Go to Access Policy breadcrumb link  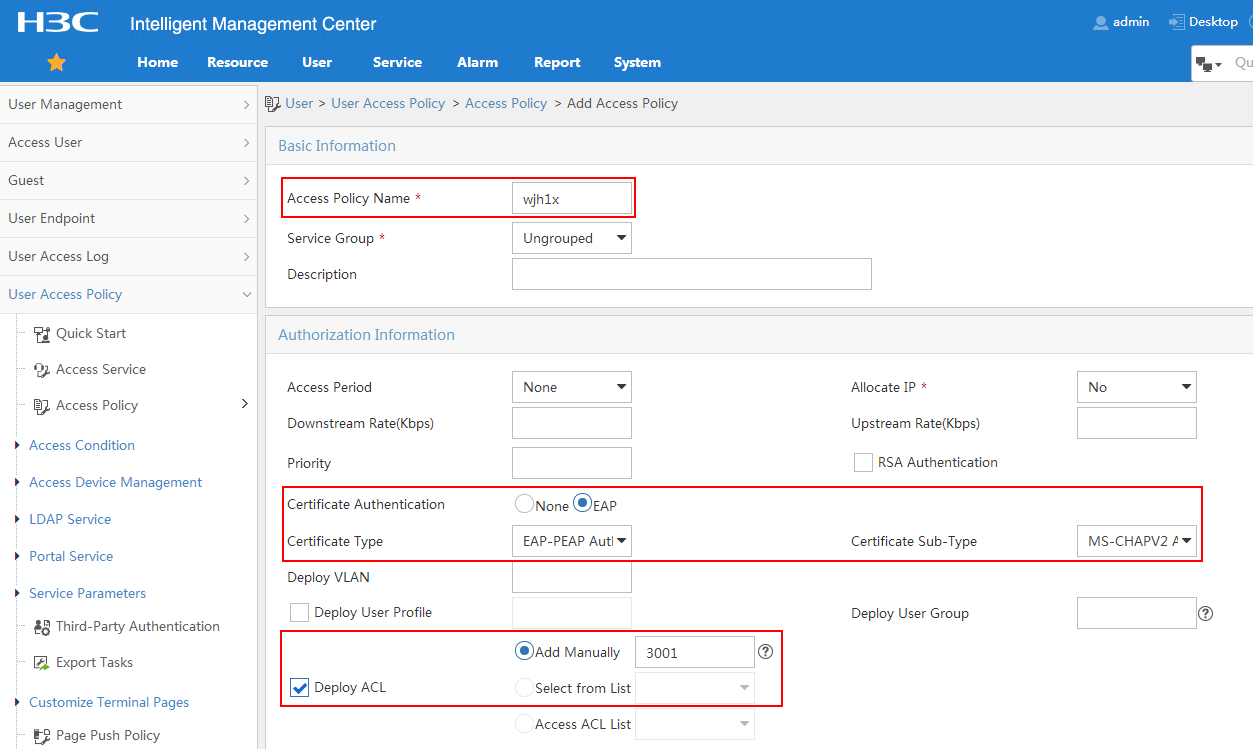tap(506, 103)
